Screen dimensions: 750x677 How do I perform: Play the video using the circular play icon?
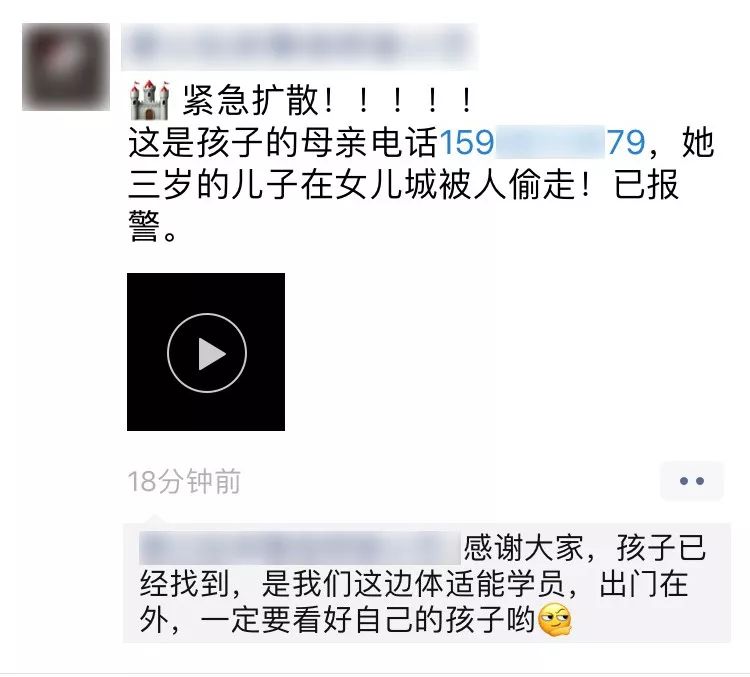(207, 353)
